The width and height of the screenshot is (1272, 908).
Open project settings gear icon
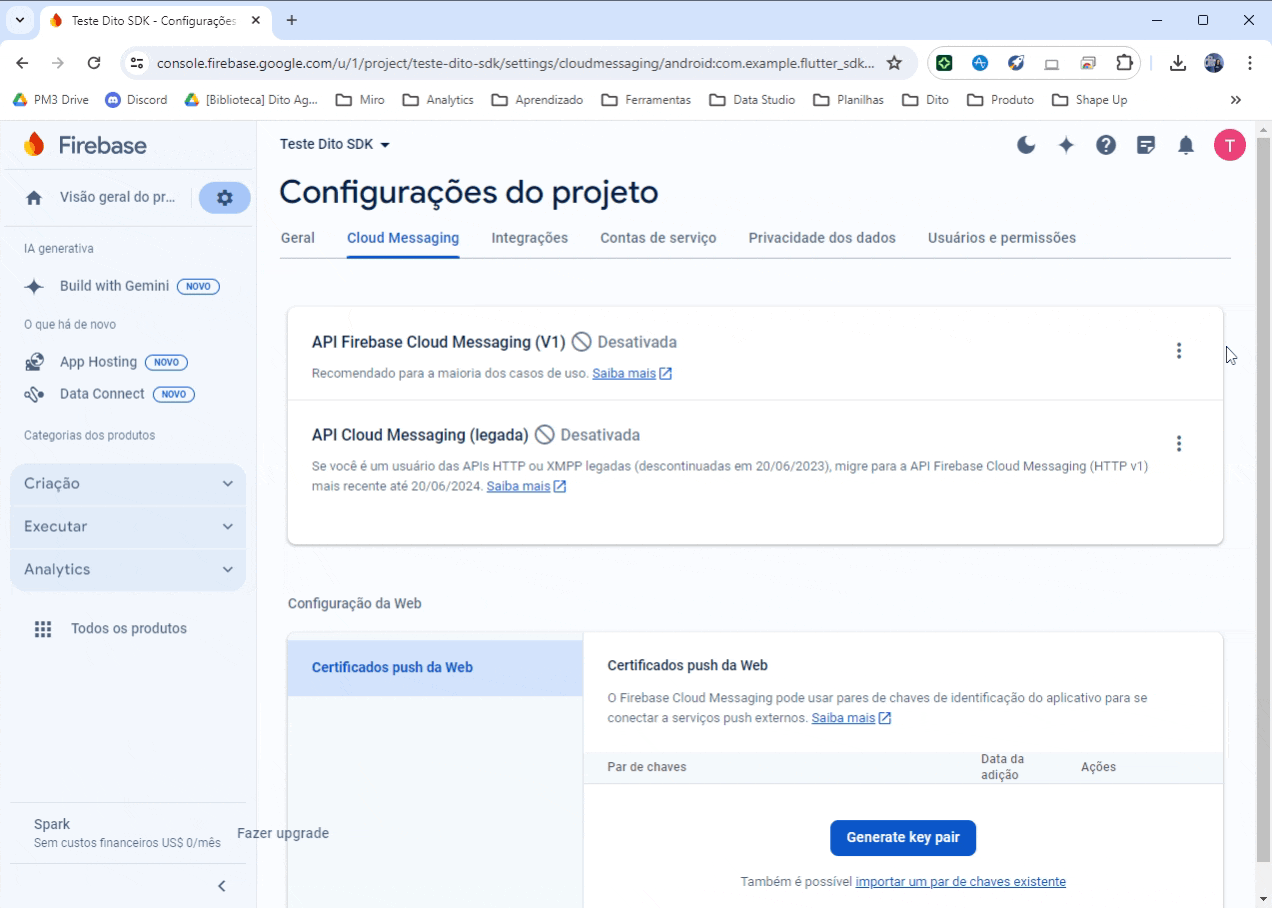(x=225, y=198)
